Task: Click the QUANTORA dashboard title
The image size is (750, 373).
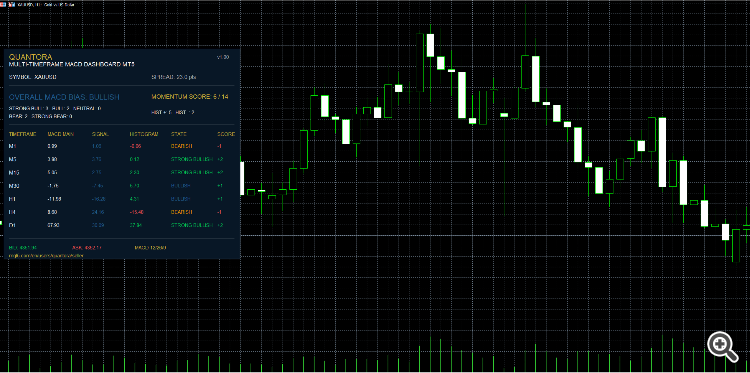Action: coord(31,57)
